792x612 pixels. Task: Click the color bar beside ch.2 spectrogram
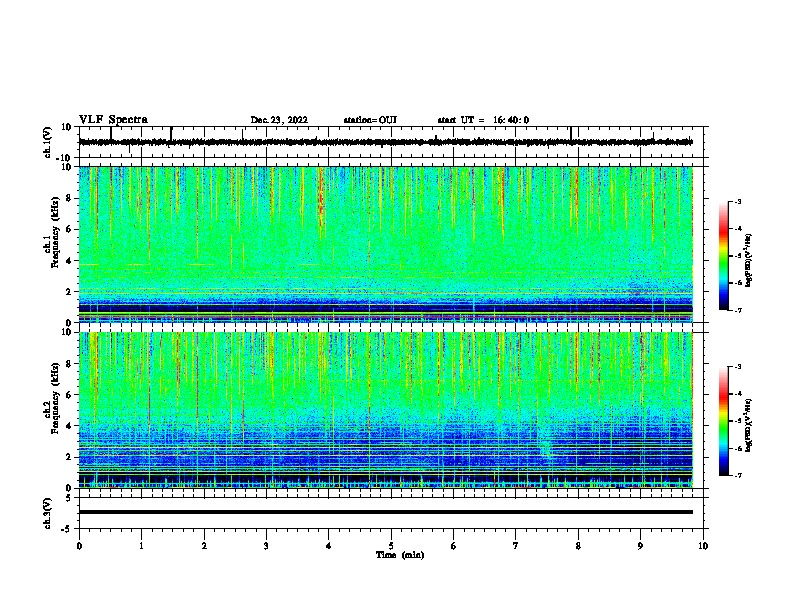pos(724,421)
